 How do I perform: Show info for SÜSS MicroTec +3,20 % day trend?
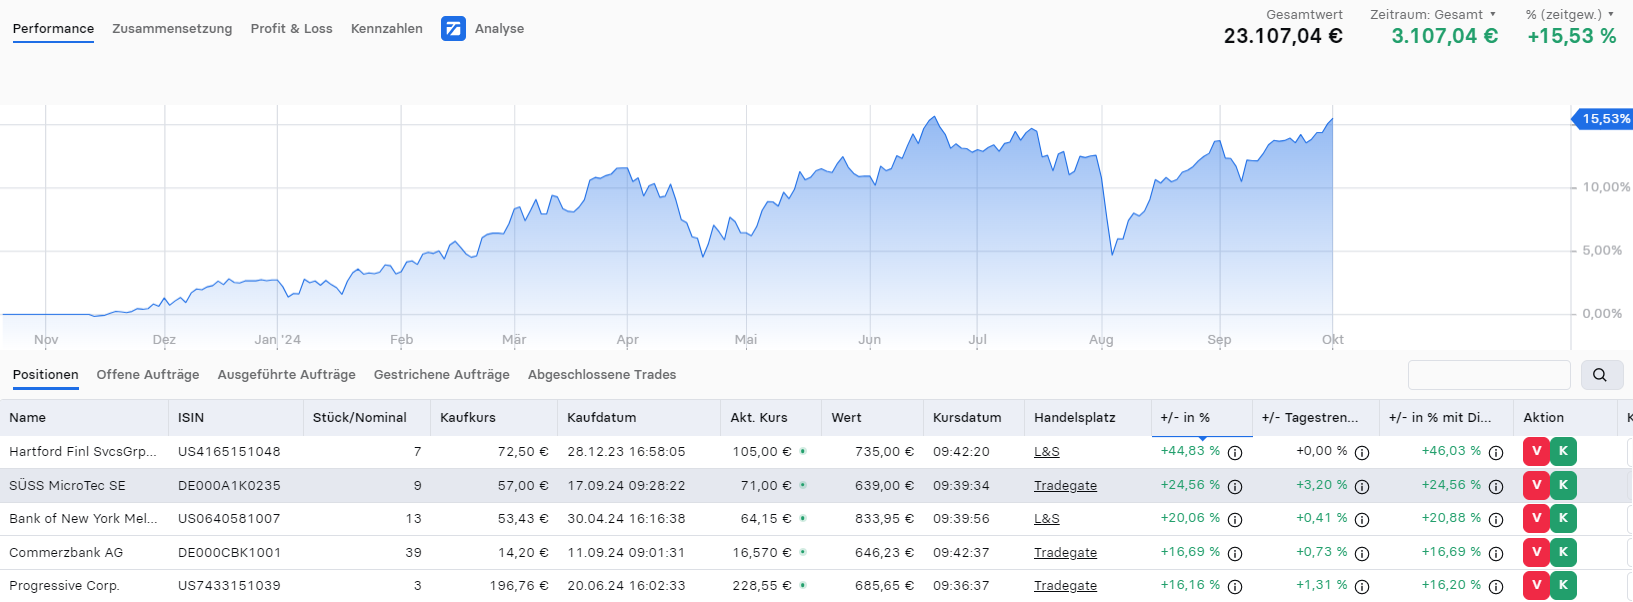[x=1362, y=486]
